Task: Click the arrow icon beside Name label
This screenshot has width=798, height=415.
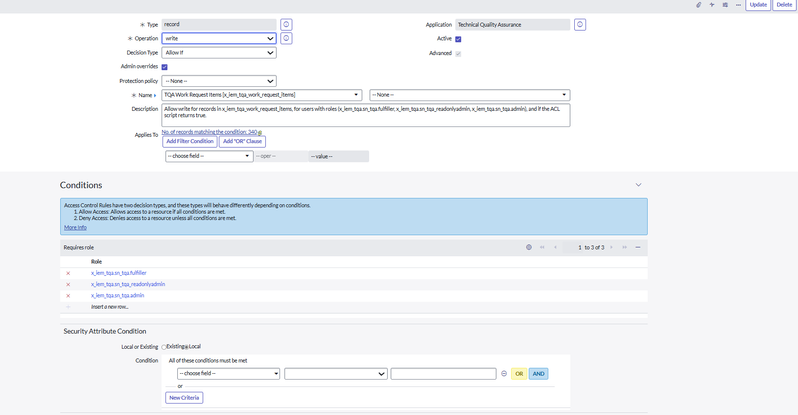Action: (155, 95)
